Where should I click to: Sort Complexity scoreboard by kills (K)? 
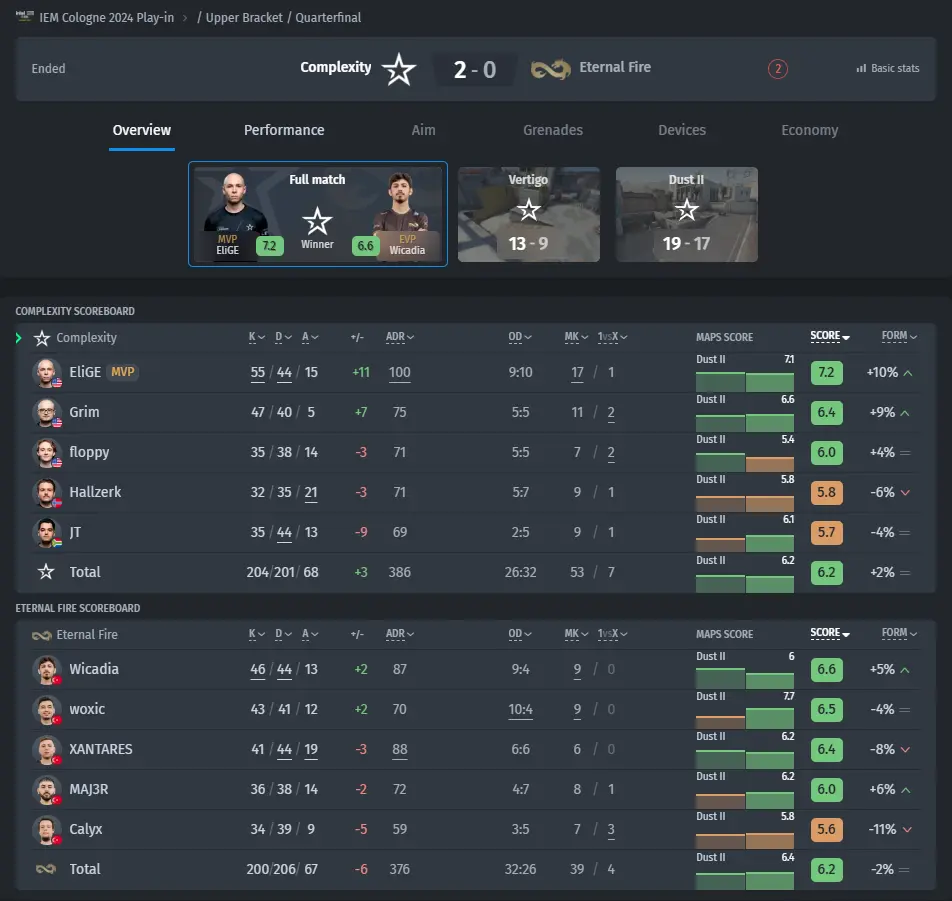coord(257,337)
